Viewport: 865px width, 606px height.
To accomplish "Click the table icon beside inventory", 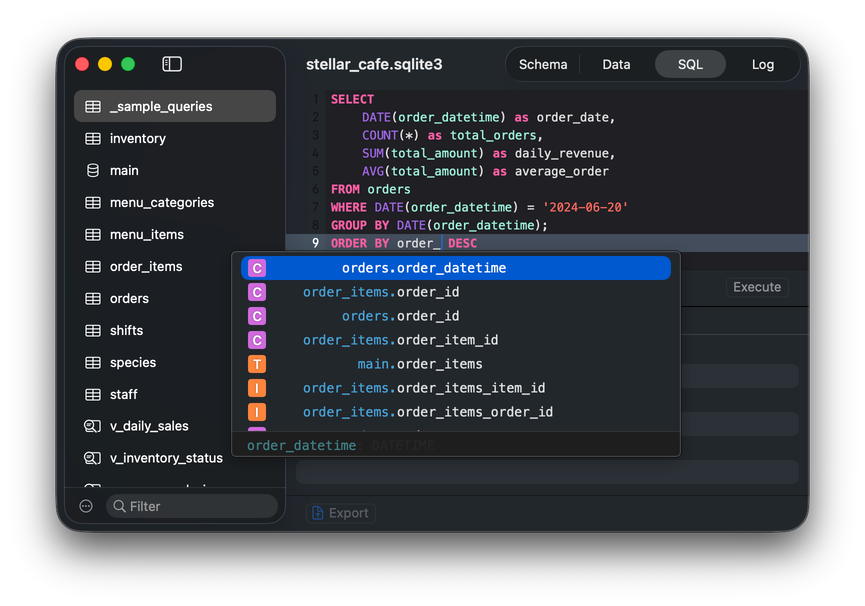I will pos(93,139).
